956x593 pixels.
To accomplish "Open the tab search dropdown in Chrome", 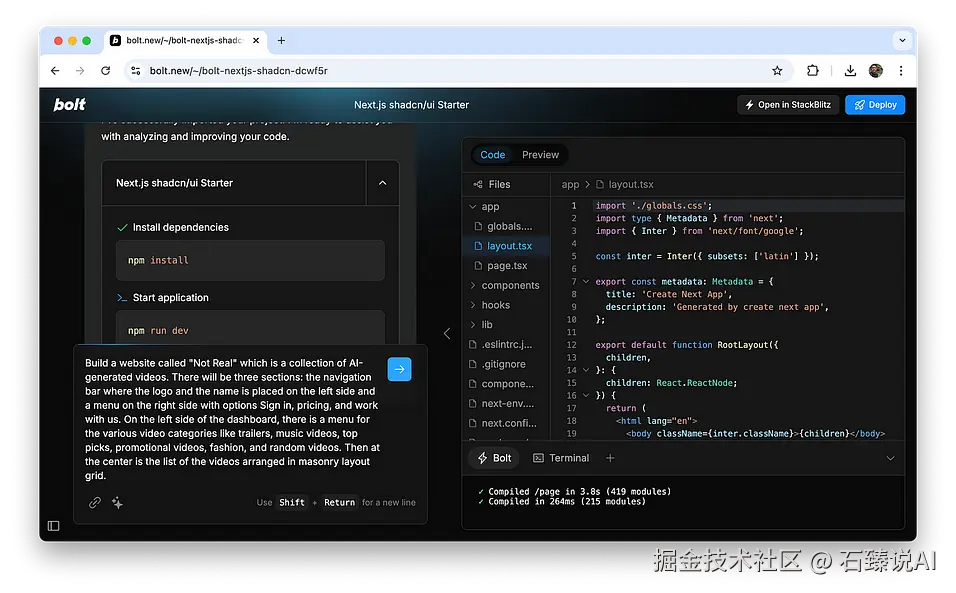I will 902,40.
